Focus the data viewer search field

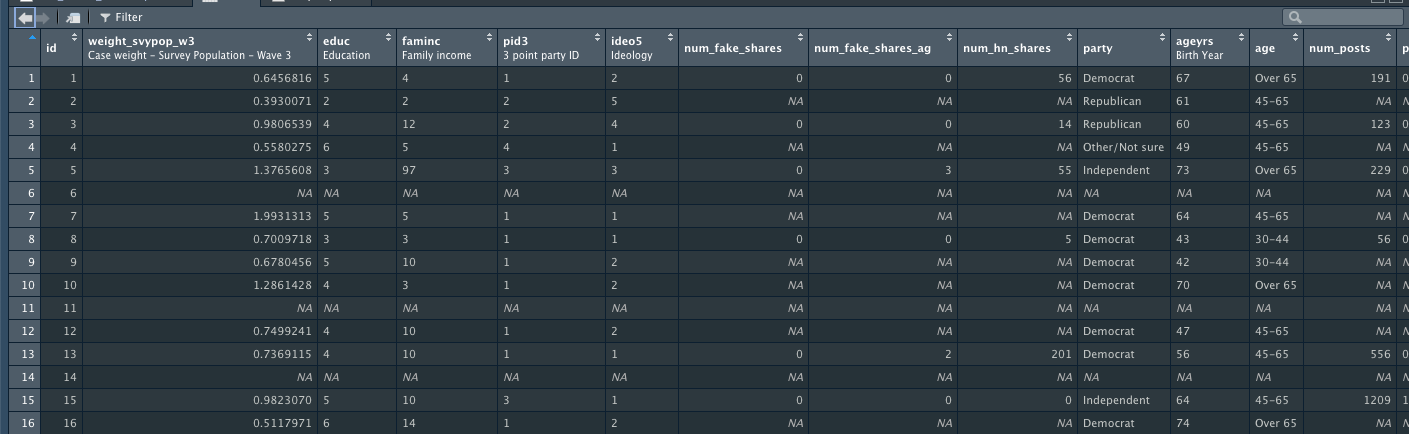point(1345,17)
